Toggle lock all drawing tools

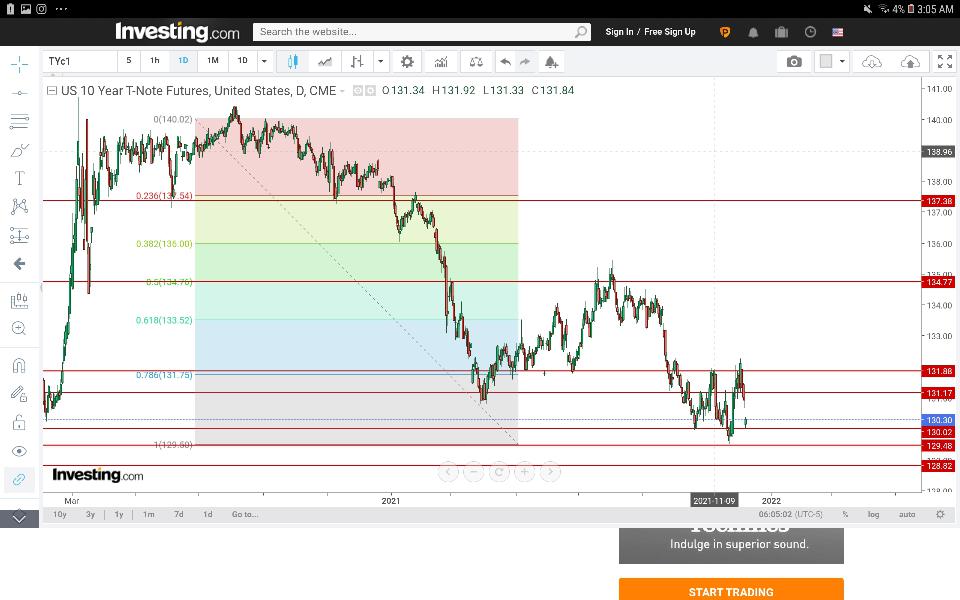19,422
